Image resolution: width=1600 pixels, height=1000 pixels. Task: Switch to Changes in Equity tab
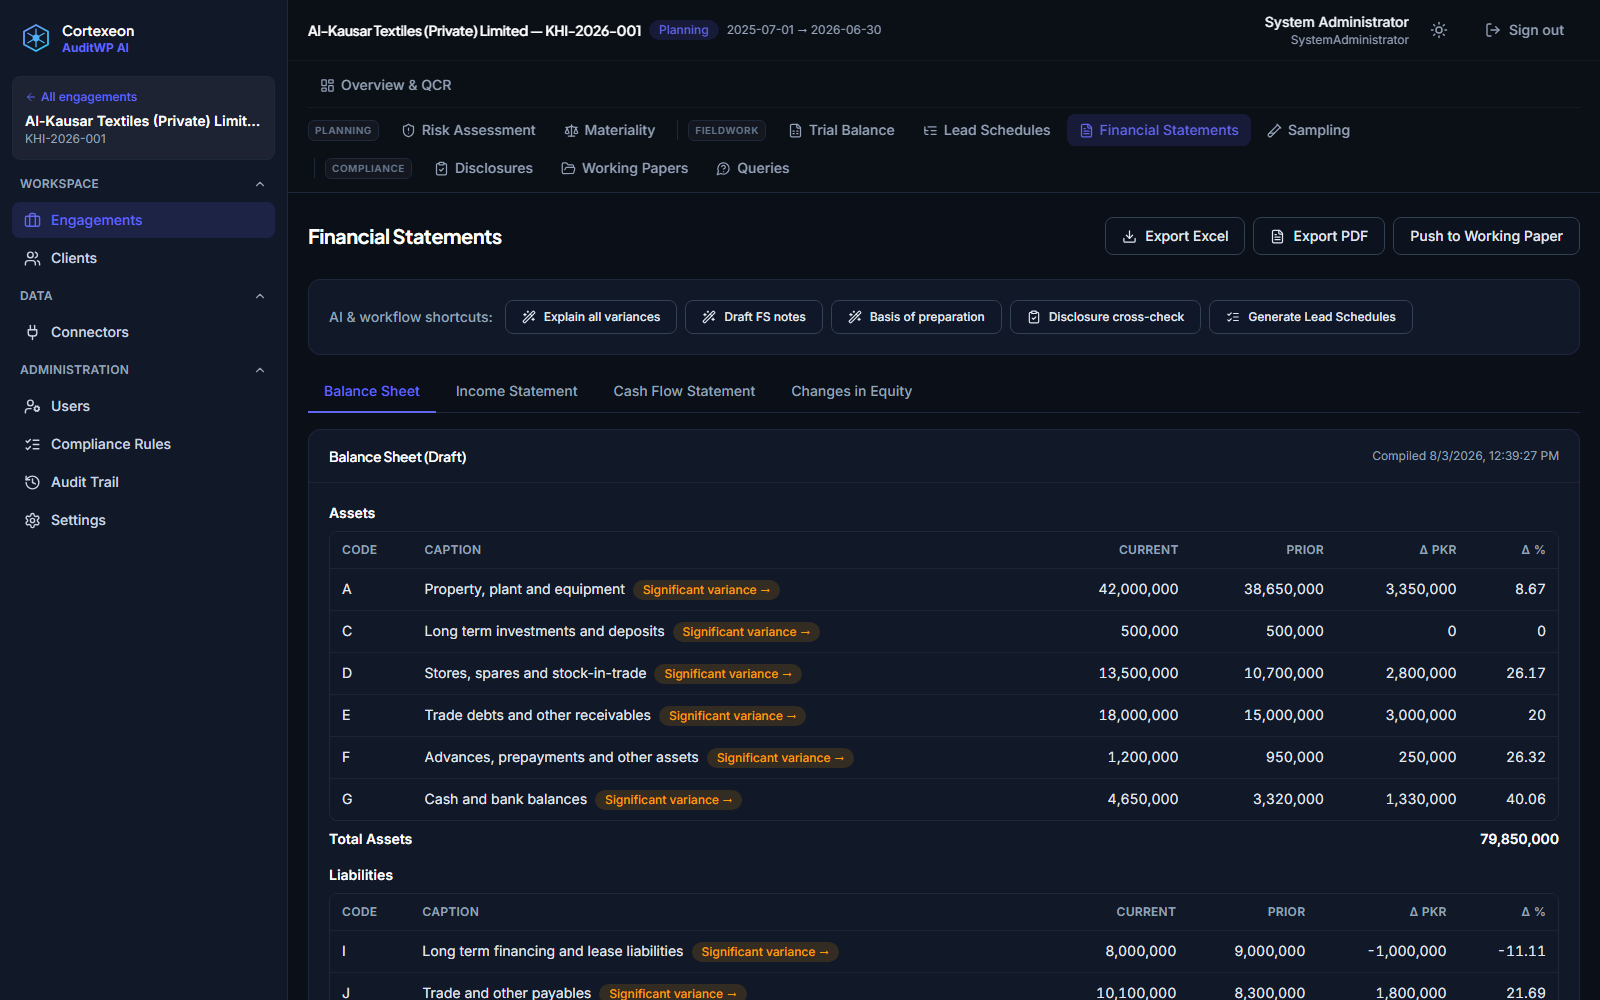tap(852, 391)
